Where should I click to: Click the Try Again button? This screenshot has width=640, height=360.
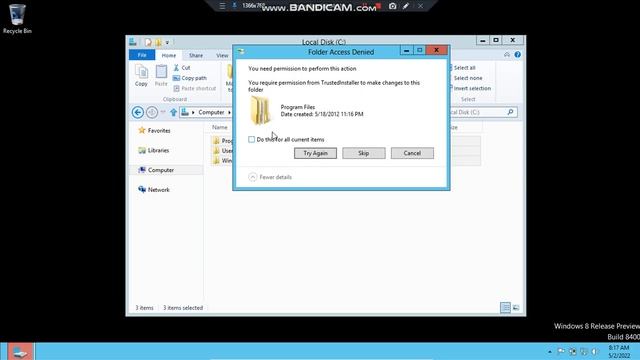pos(316,153)
